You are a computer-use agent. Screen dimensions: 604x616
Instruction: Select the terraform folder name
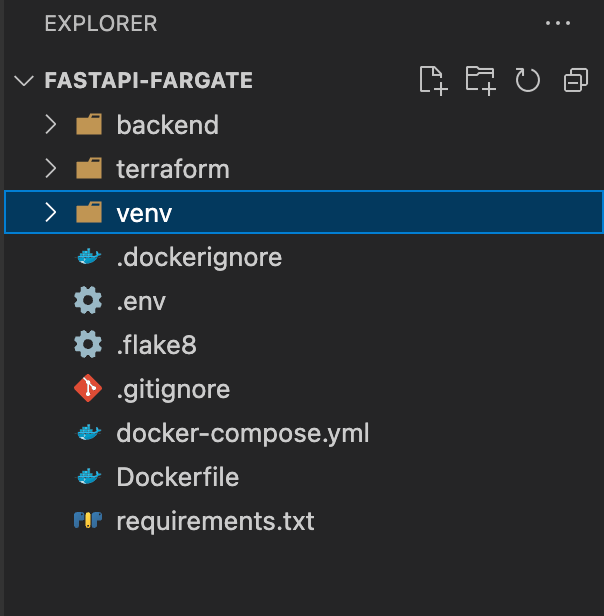(173, 169)
